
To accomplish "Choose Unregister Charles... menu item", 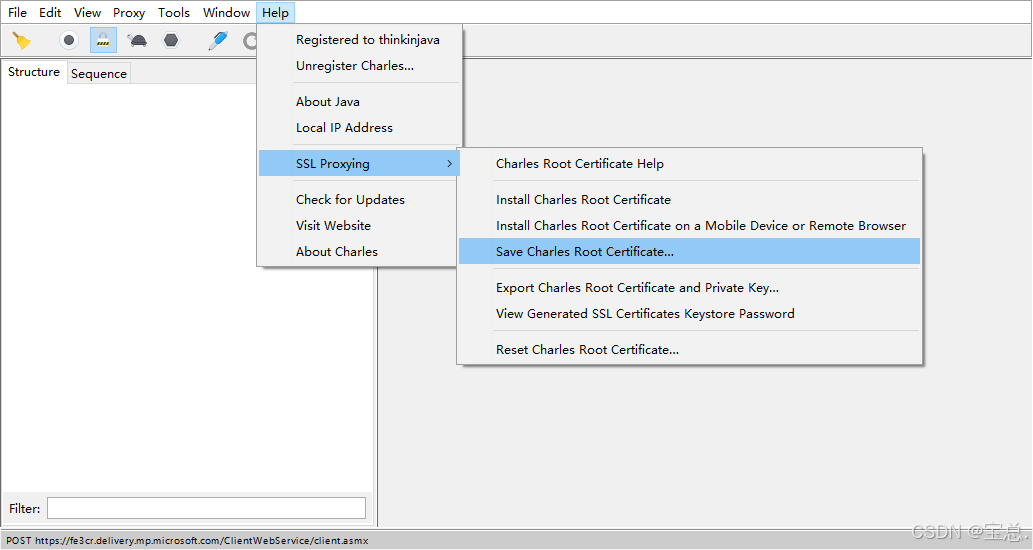I will (359, 66).
